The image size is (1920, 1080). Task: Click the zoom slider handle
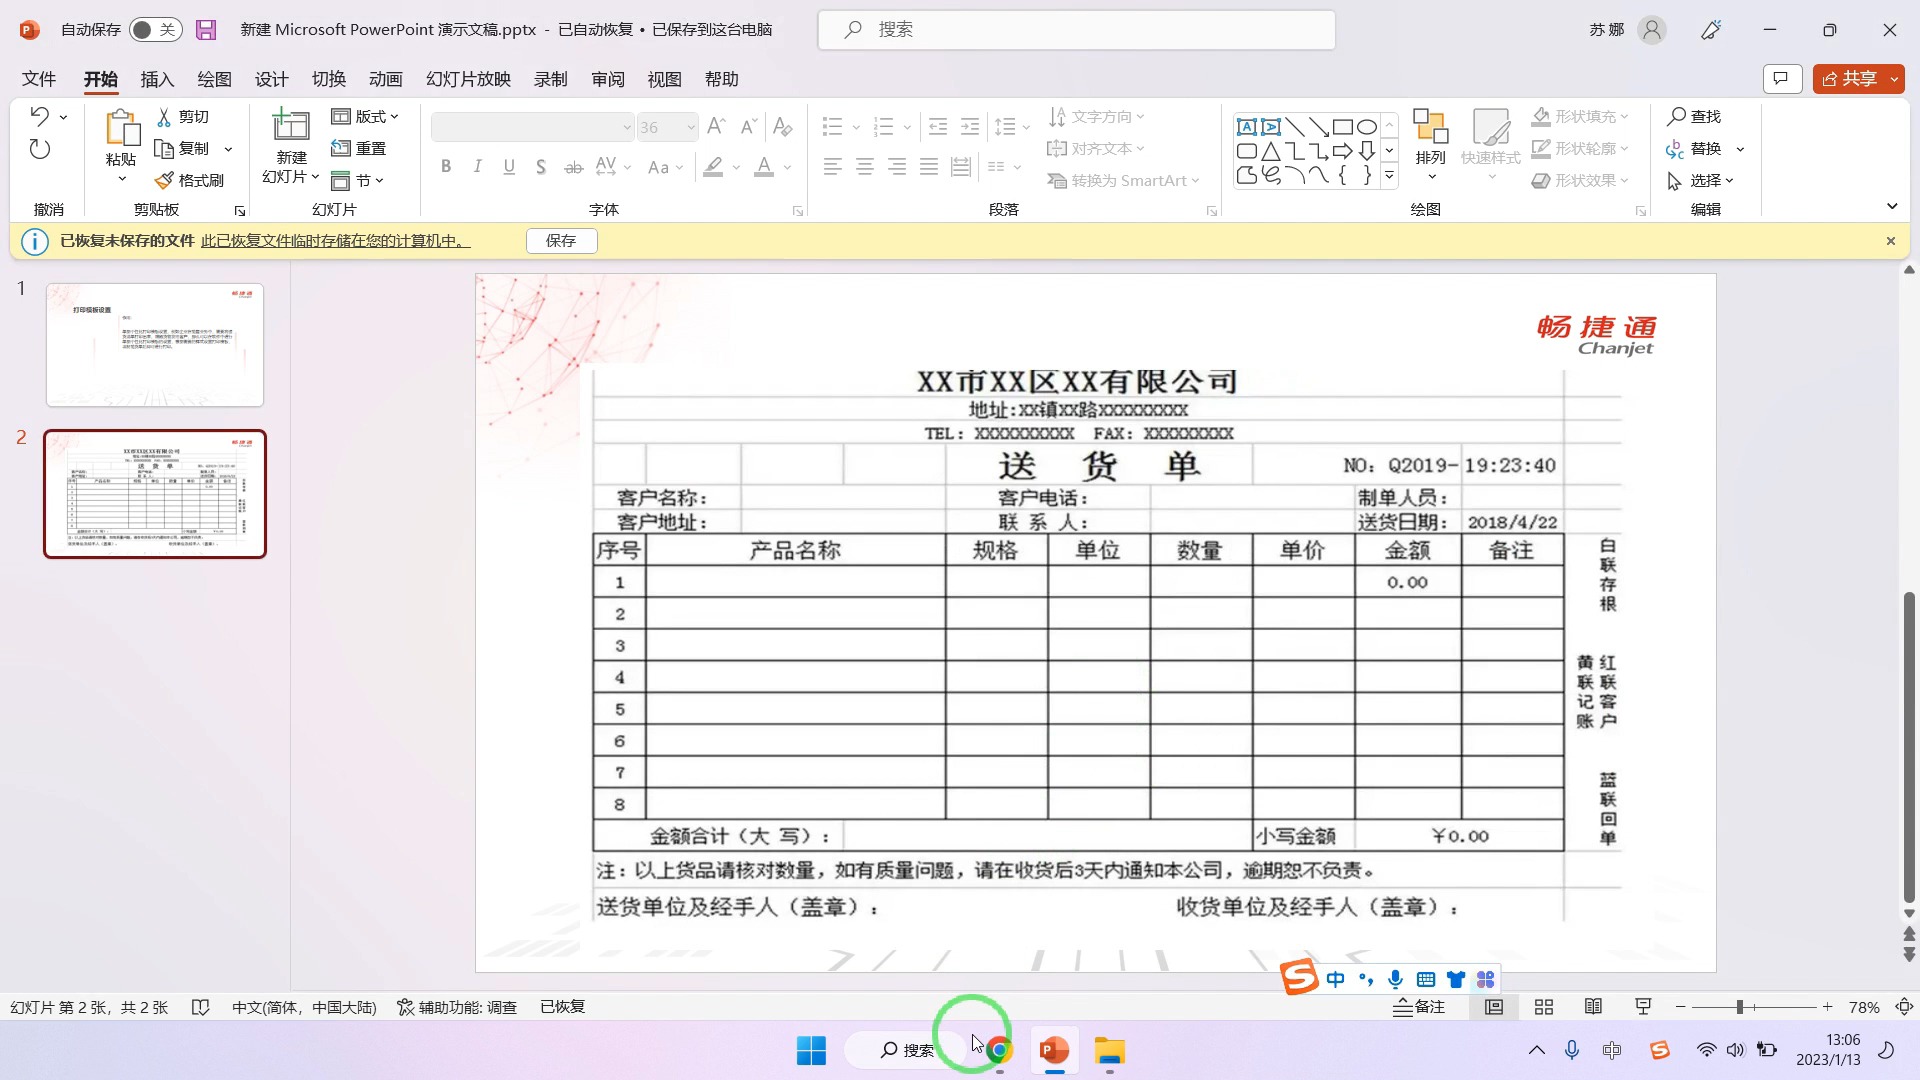pos(1740,1007)
